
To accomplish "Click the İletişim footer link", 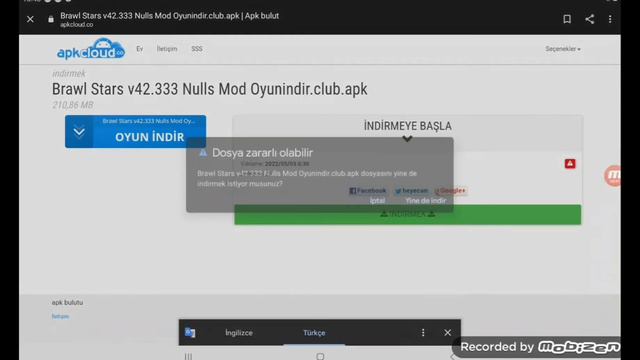I will click(60, 316).
